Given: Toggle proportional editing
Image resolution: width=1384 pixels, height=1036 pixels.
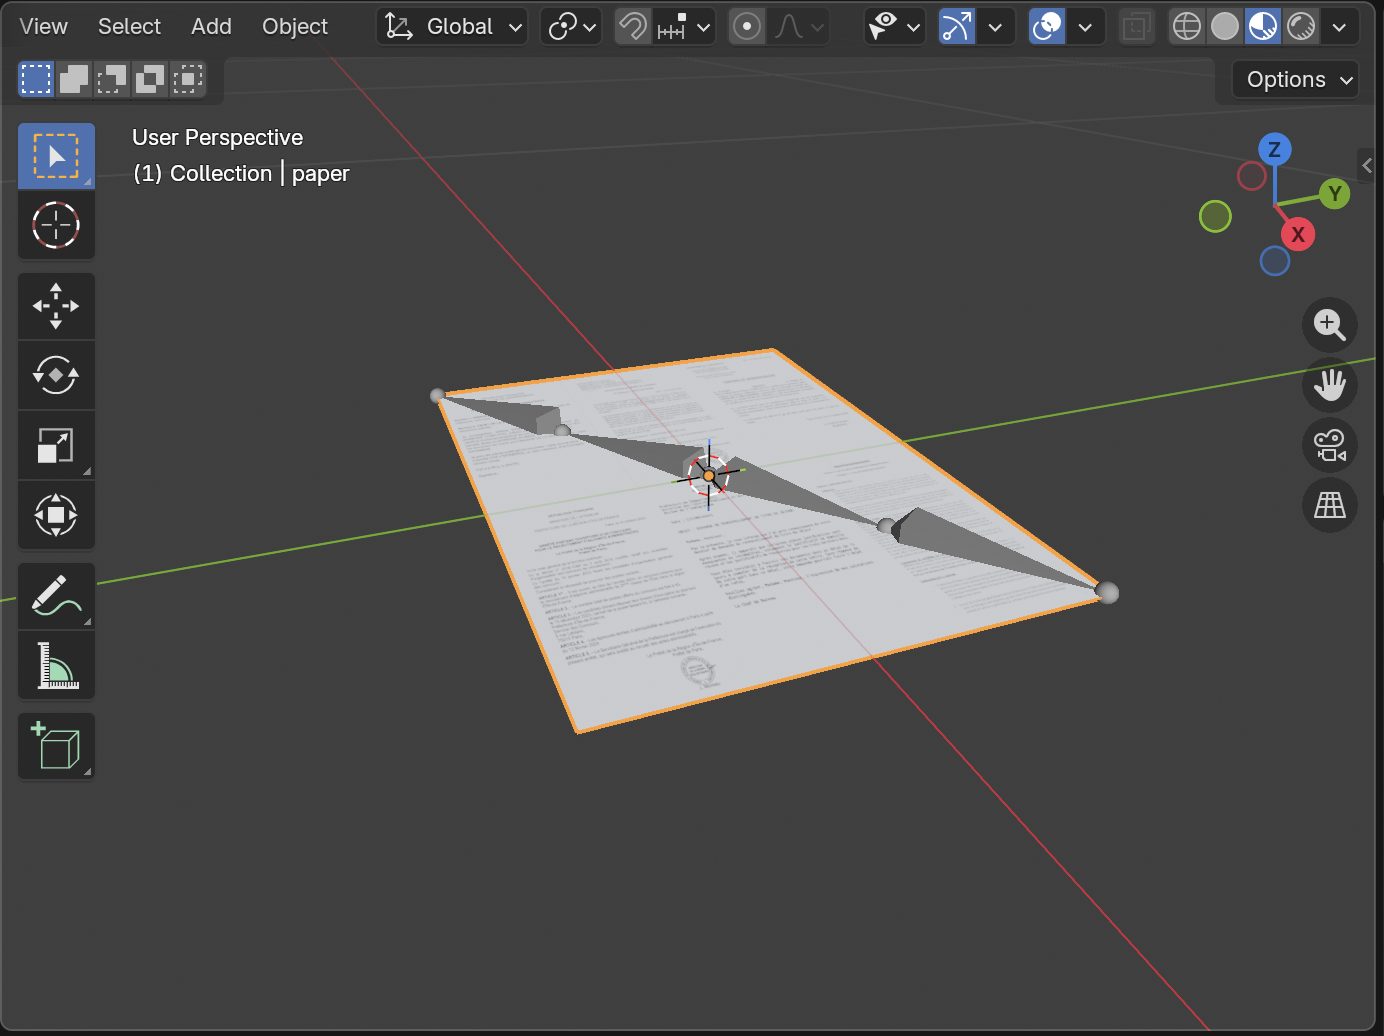Looking at the screenshot, I should coord(747,27).
